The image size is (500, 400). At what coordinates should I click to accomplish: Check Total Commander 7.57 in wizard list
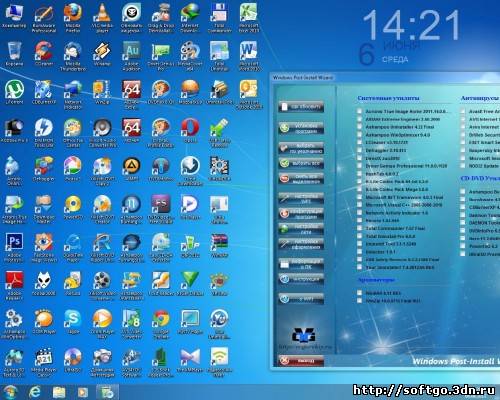pyautogui.click(x=359, y=228)
